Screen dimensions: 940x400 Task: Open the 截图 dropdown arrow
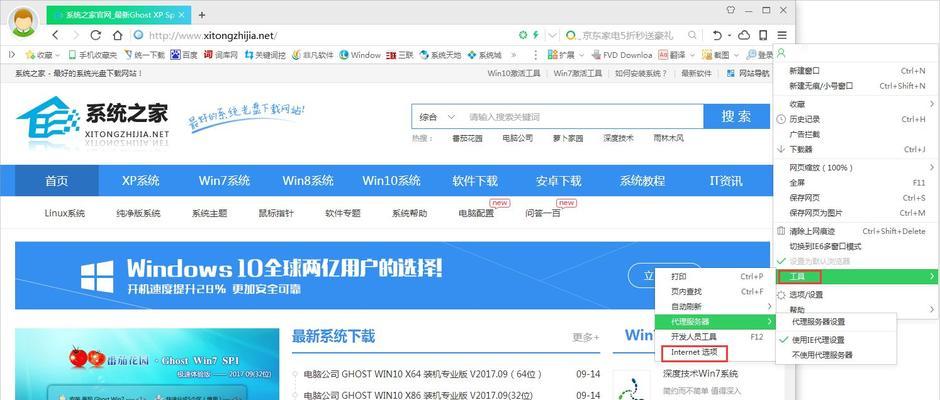(x=736, y=55)
